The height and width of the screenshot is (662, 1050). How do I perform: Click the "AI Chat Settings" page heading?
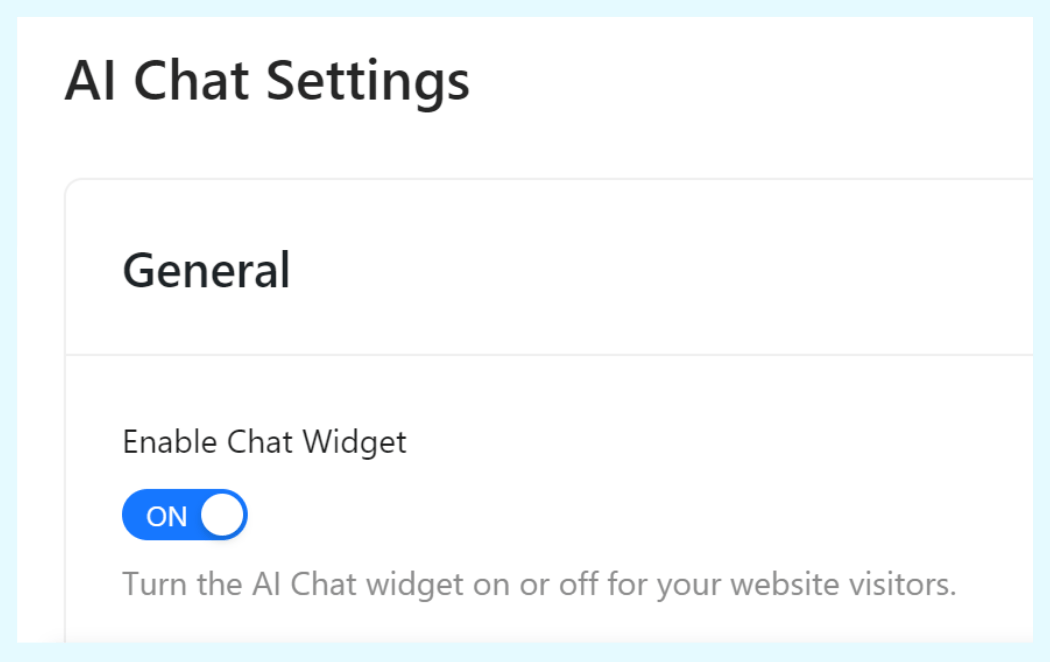(x=267, y=81)
